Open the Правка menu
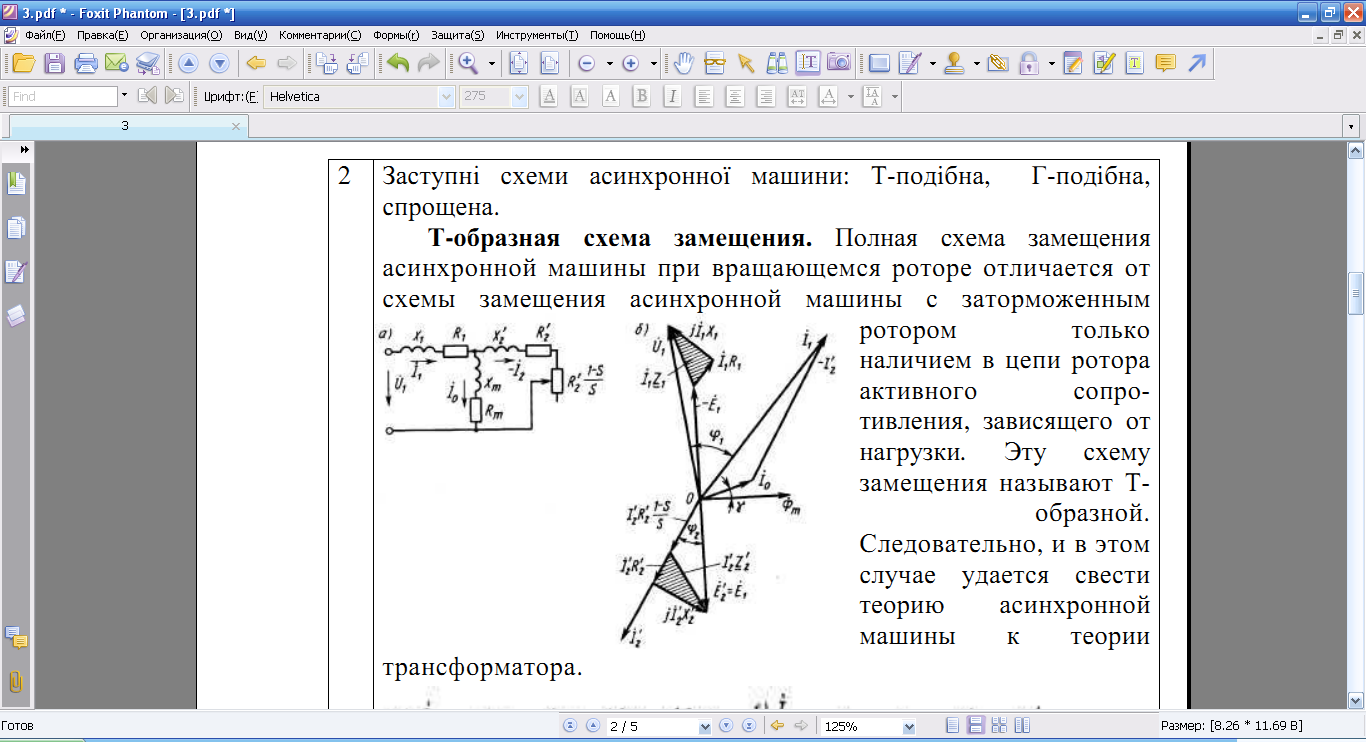Viewport: 1366px width, 742px height. pyautogui.click(x=103, y=34)
